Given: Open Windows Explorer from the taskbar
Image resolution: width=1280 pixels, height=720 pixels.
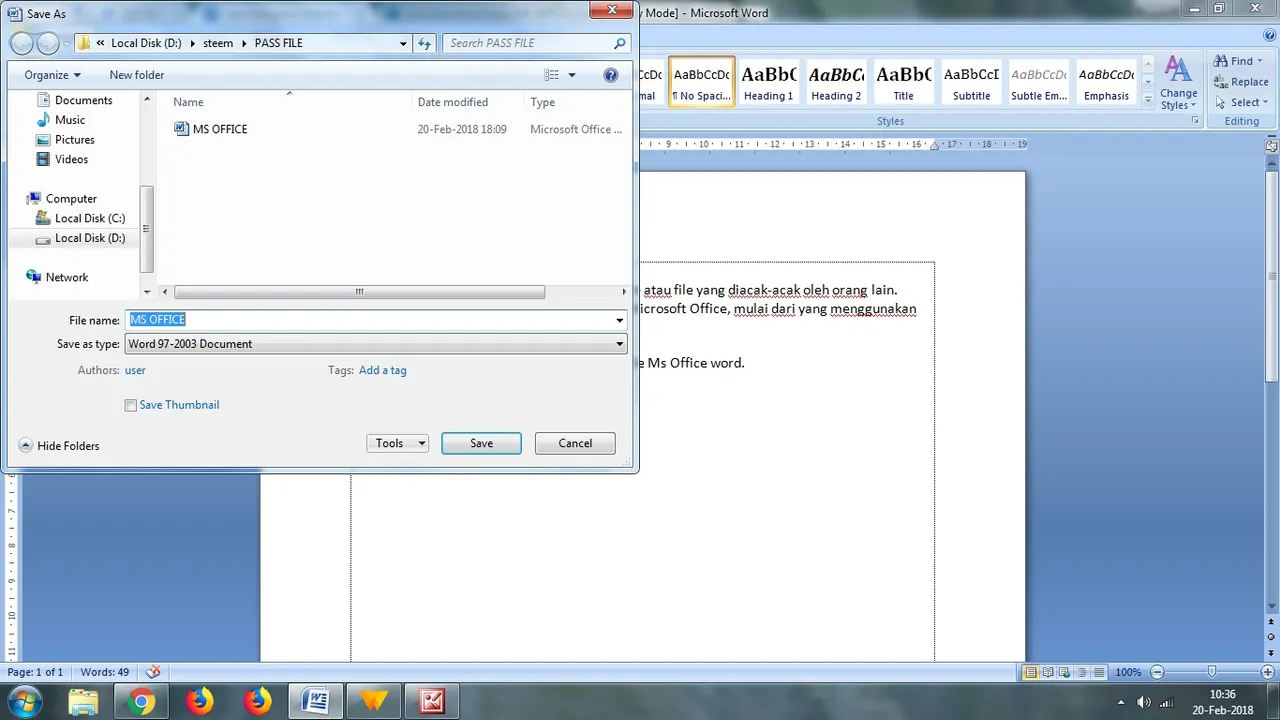Looking at the screenshot, I should coord(83,702).
